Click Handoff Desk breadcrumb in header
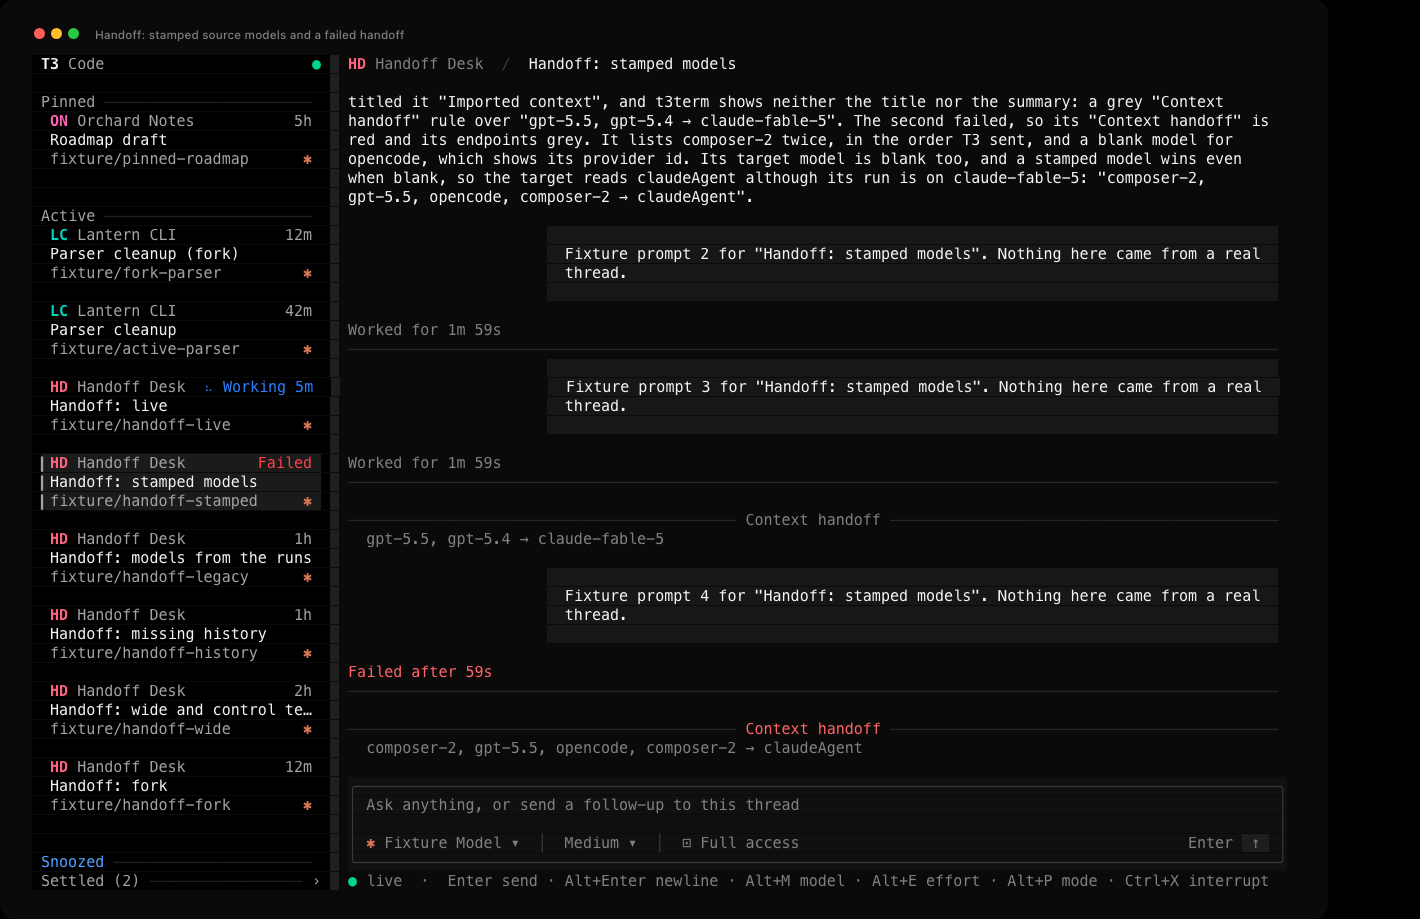 click(x=429, y=64)
